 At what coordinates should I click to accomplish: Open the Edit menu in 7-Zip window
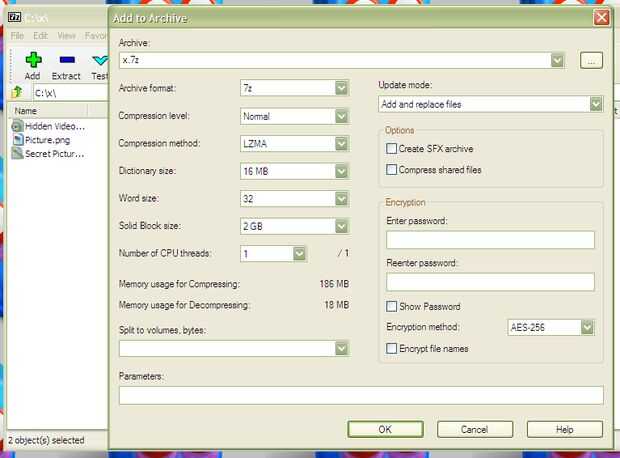point(40,36)
